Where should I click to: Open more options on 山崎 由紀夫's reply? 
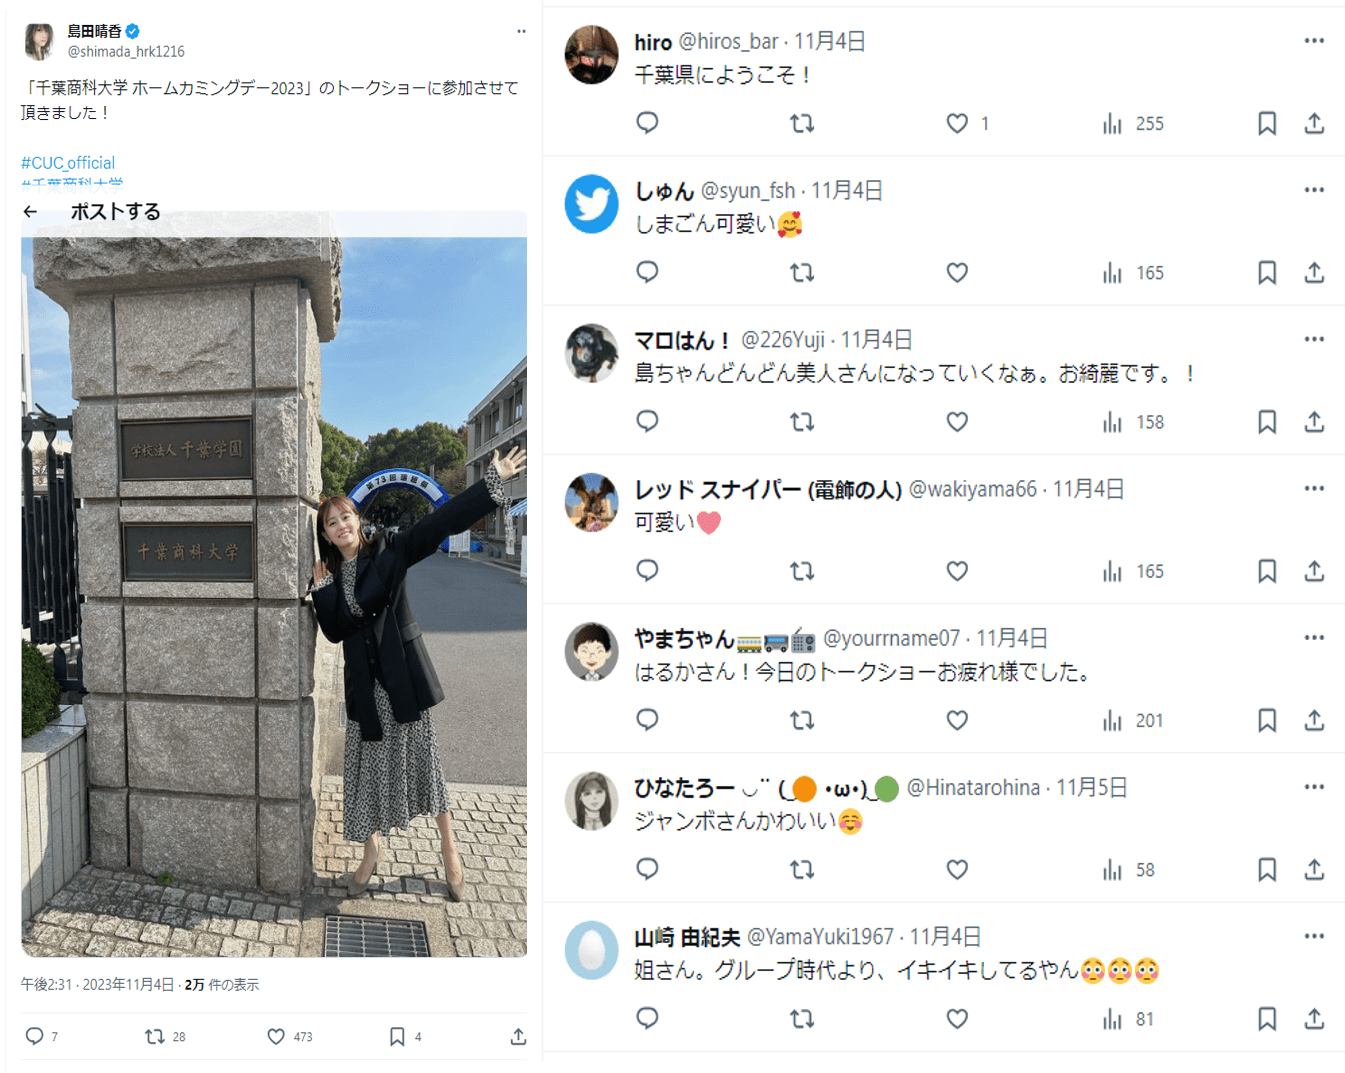[1314, 936]
